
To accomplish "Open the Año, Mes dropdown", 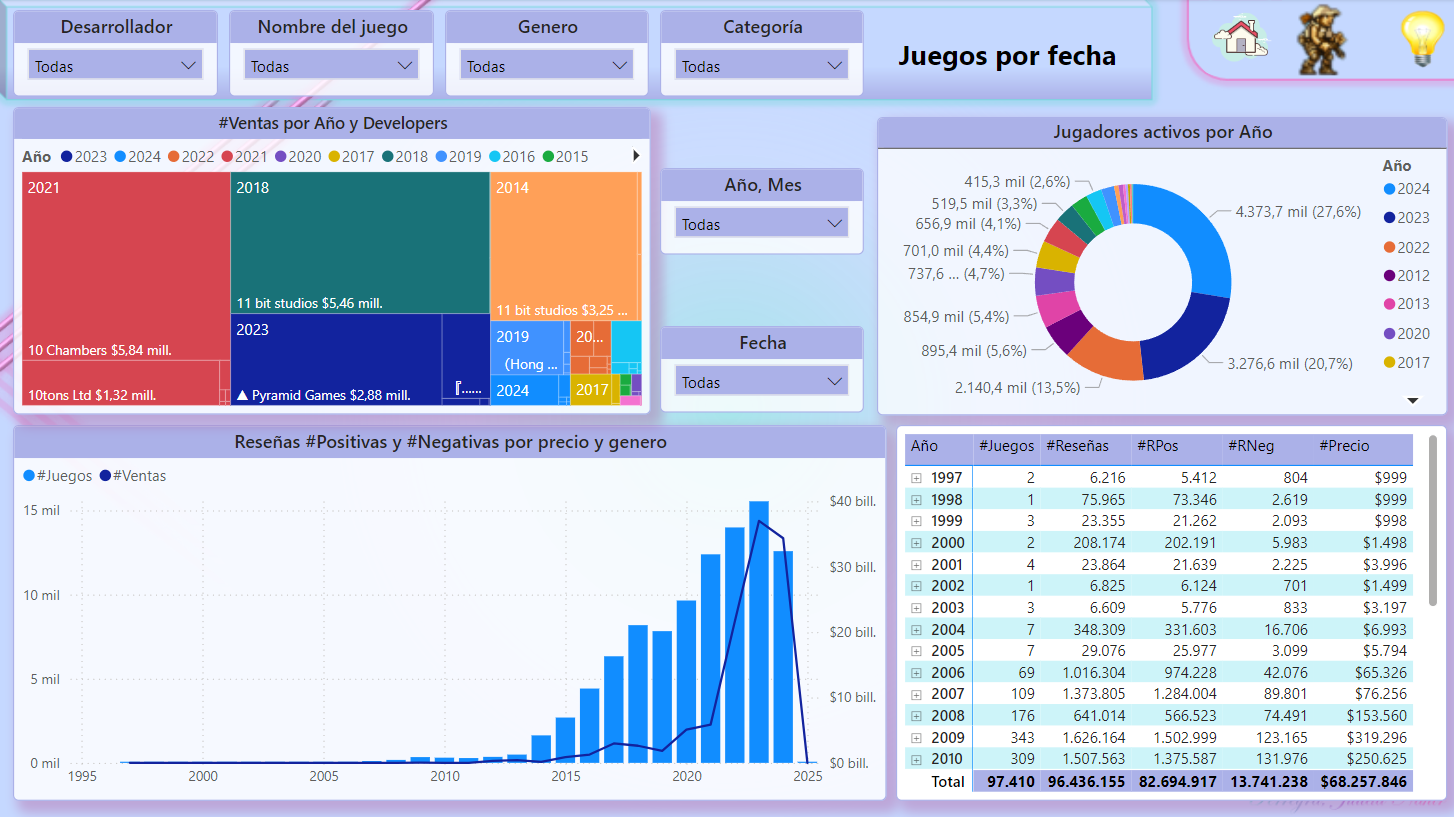I will tap(762, 224).
